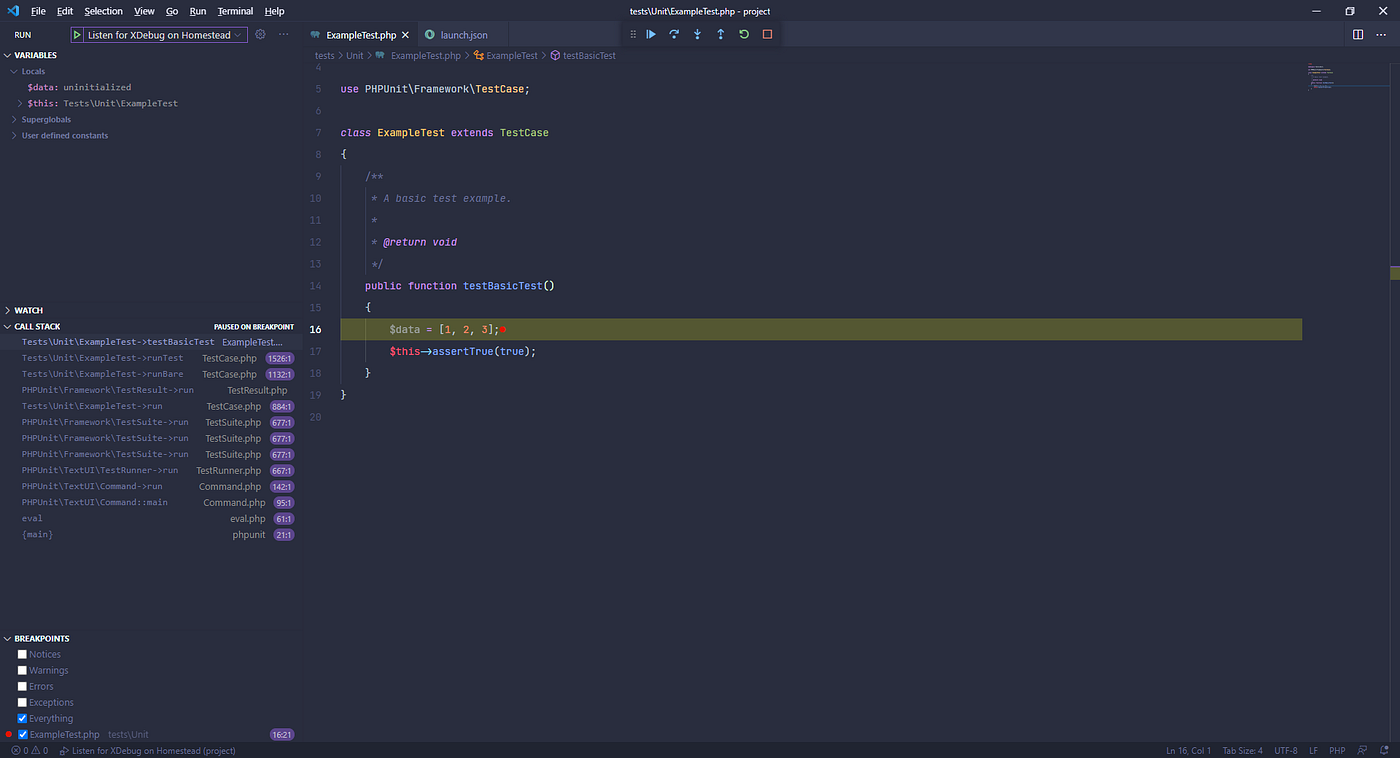Open Run panel more actions ellipsis

284,34
